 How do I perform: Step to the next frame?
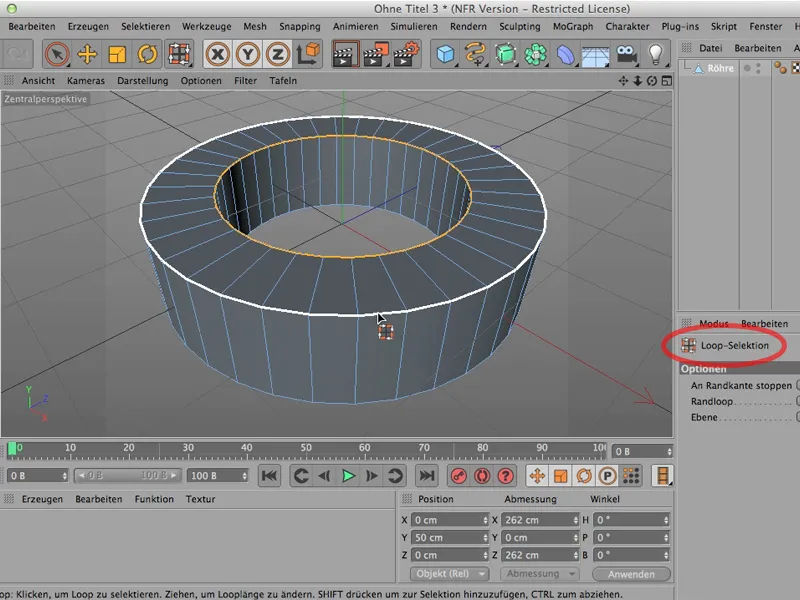coord(372,476)
